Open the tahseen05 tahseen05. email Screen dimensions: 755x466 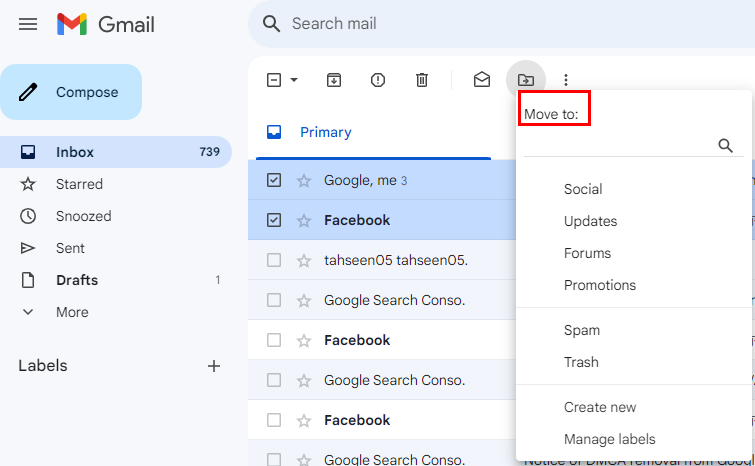(396, 260)
